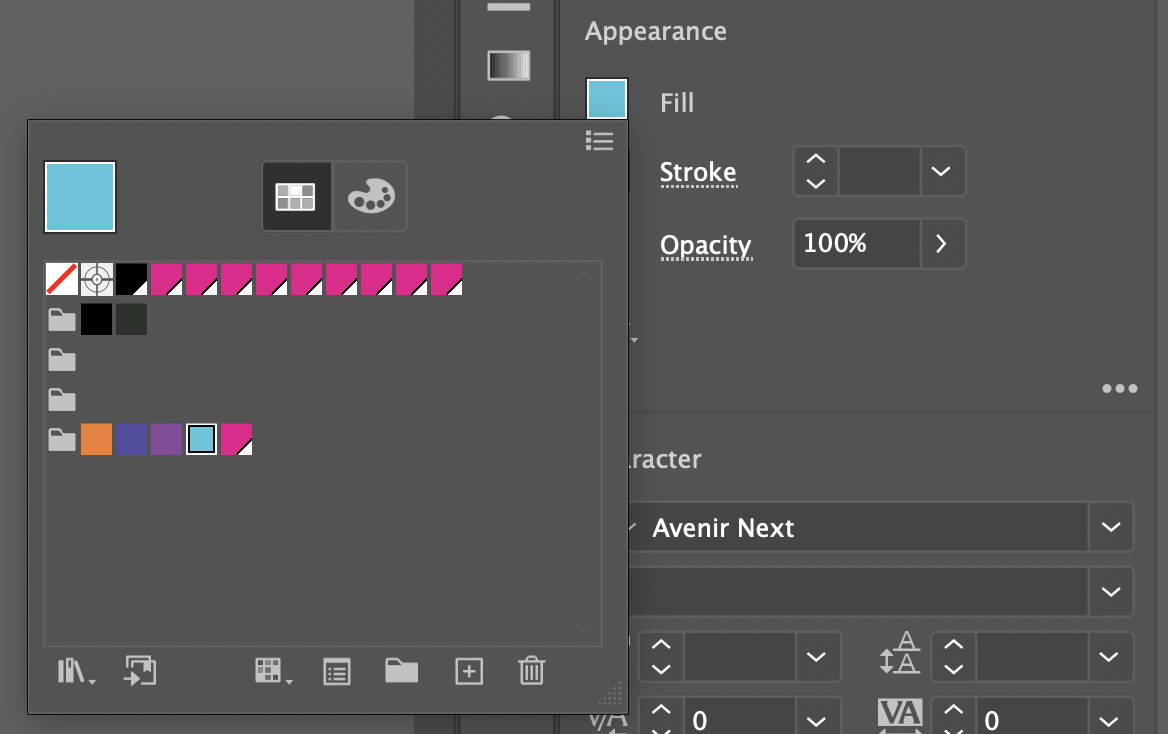Click the New Swatch plus icon
The image size is (1168, 734).
(x=468, y=671)
